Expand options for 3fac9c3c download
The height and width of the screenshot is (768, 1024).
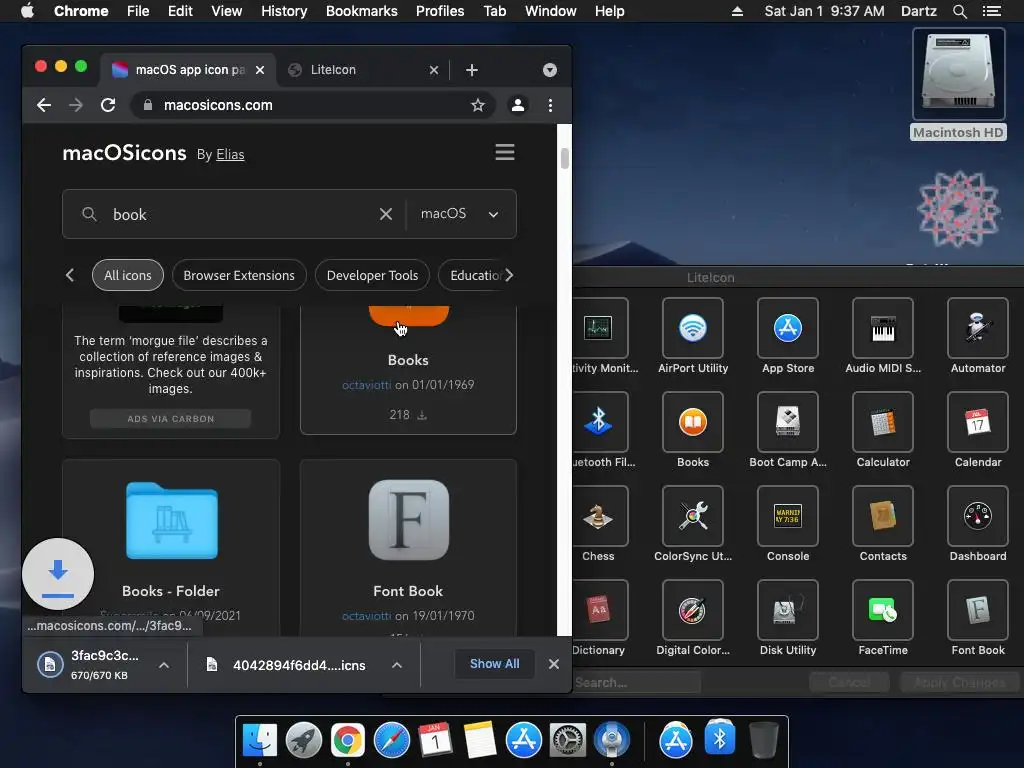[x=164, y=665]
